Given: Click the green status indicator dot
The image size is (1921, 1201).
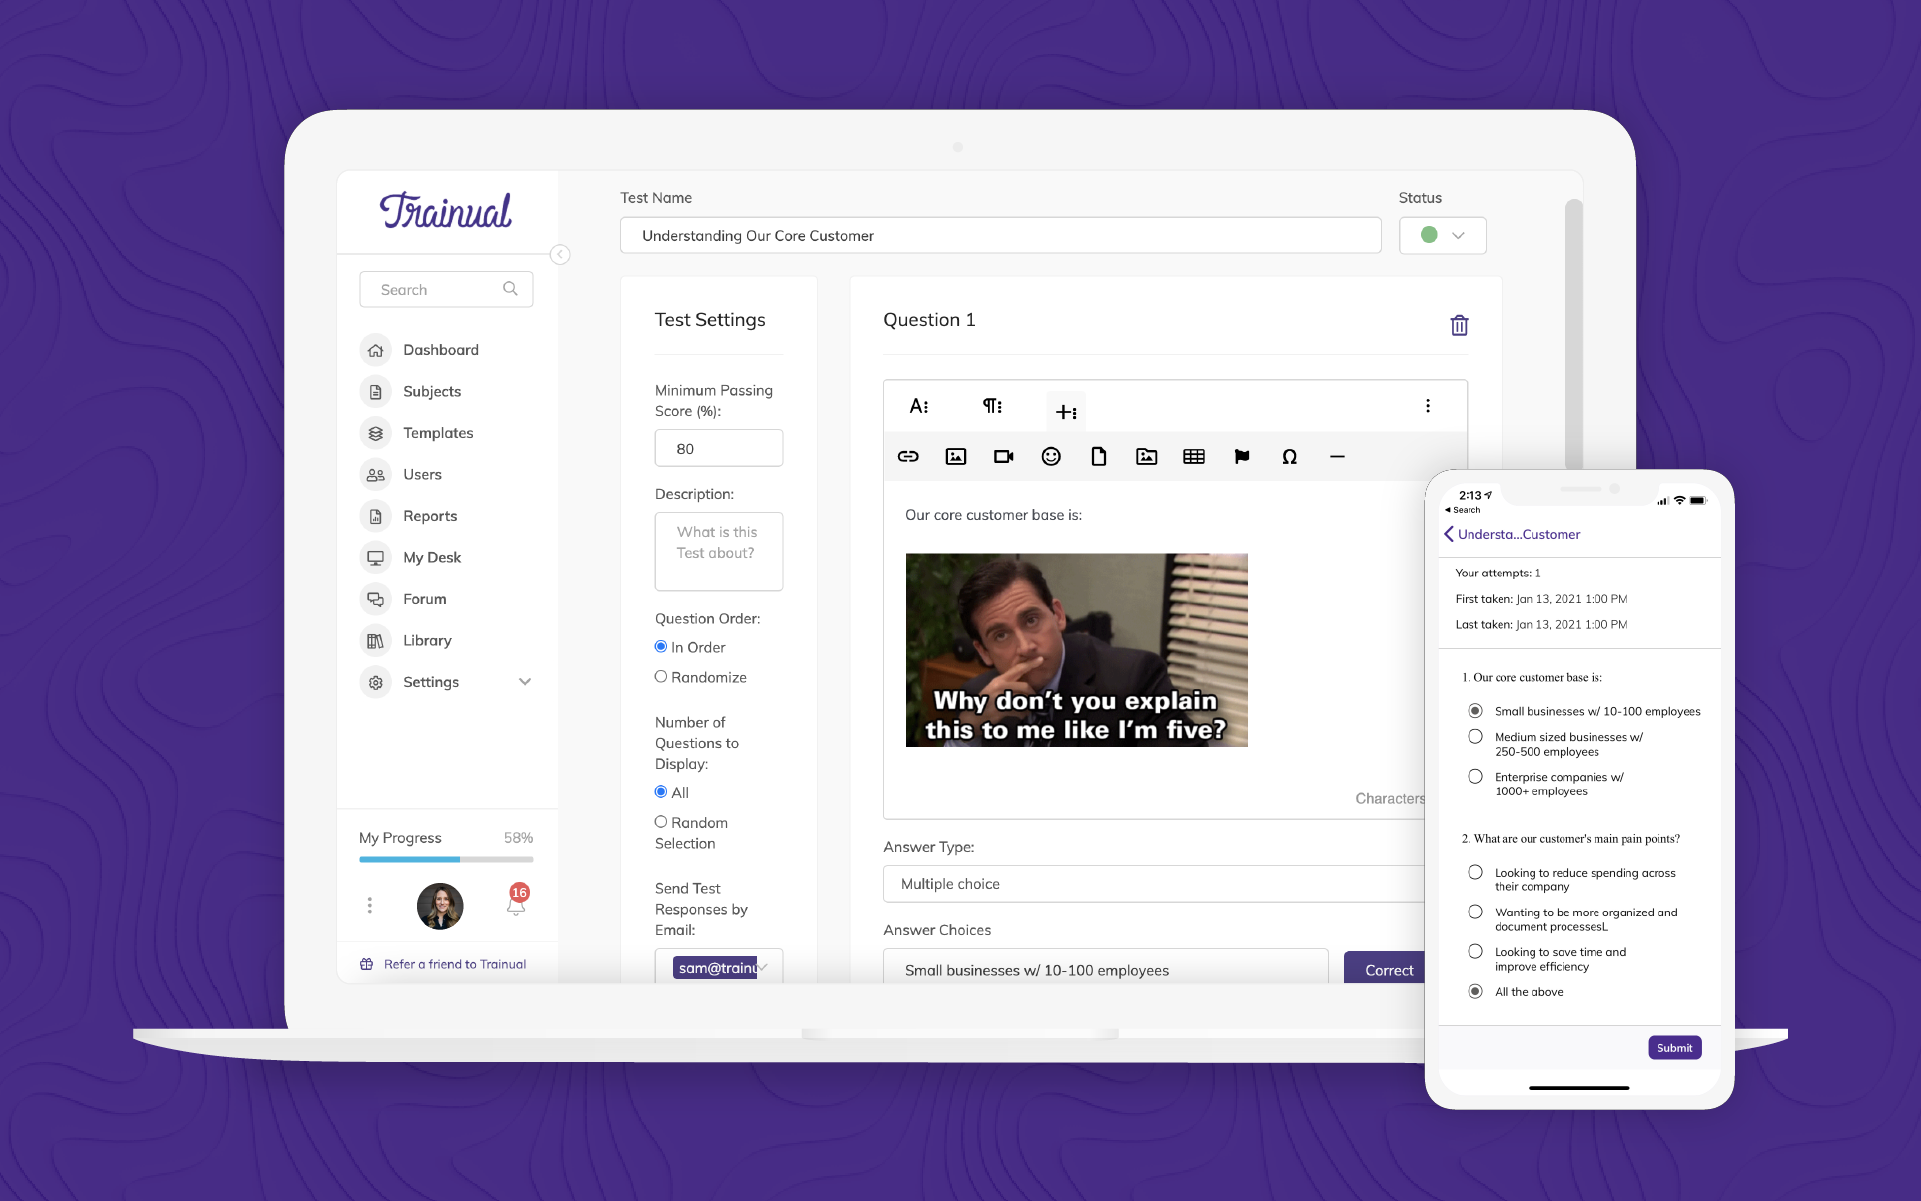Looking at the screenshot, I should (x=1429, y=235).
